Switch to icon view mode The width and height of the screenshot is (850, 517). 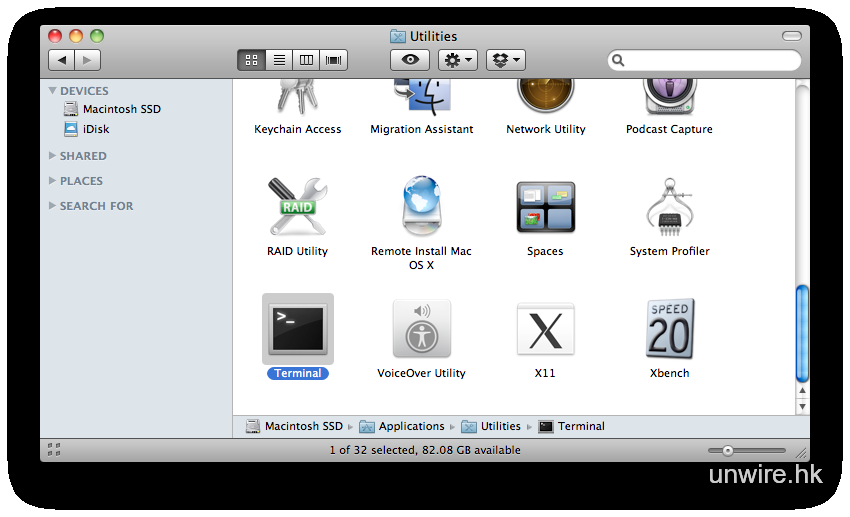coord(251,60)
